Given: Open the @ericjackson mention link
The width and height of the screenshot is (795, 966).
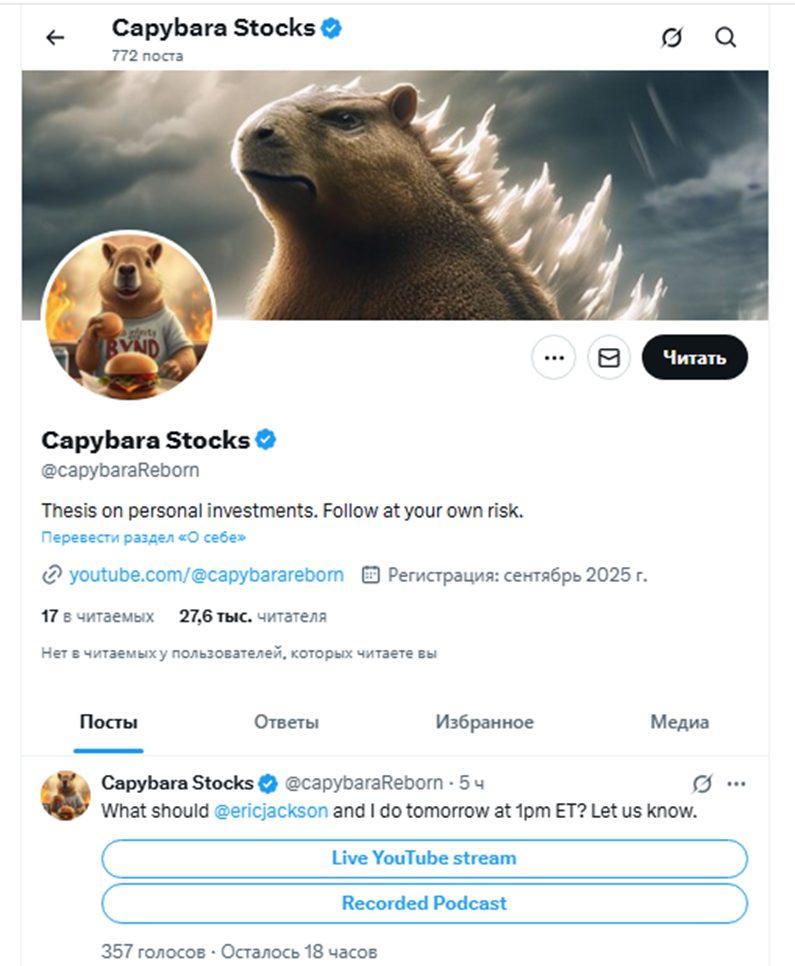Looking at the screenshot, I should point(271,810).
